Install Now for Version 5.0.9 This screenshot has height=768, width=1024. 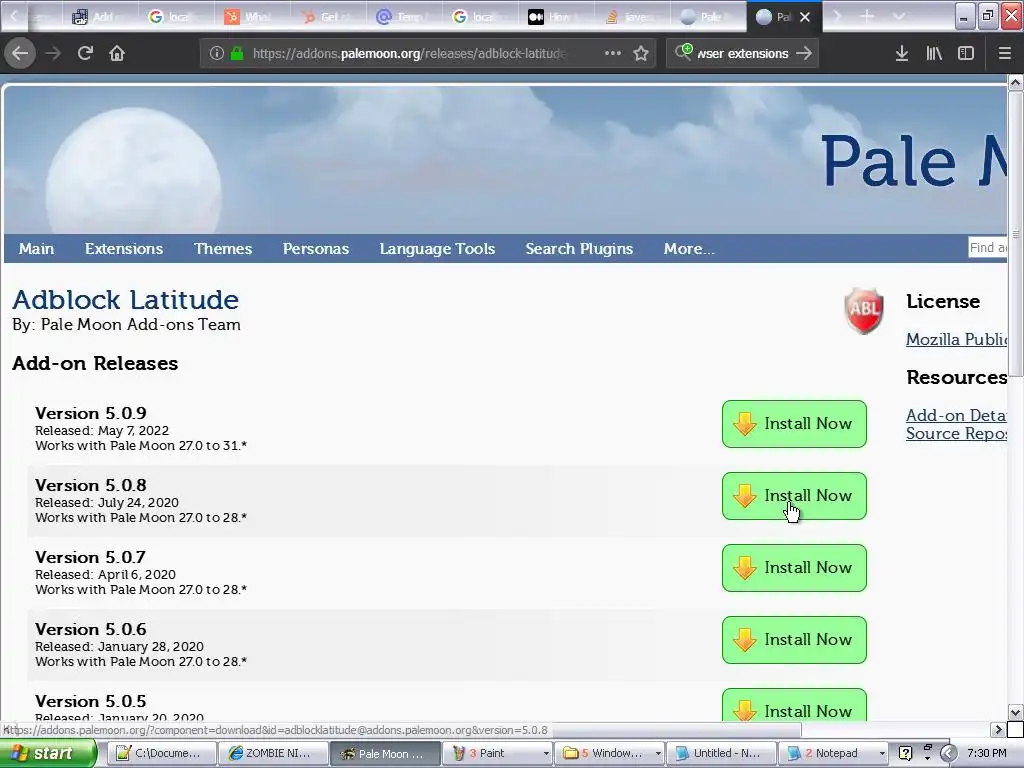point(794,424)
